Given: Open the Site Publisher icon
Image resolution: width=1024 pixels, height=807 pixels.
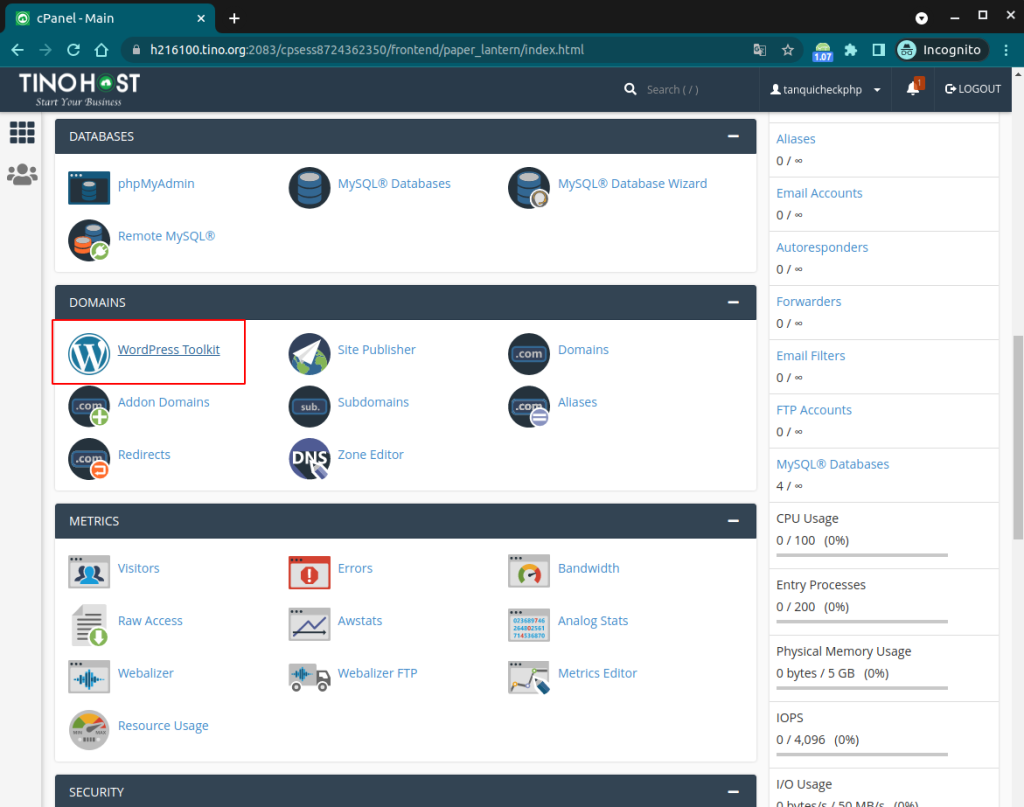Looking at the screenshot, I should (309, 354).
